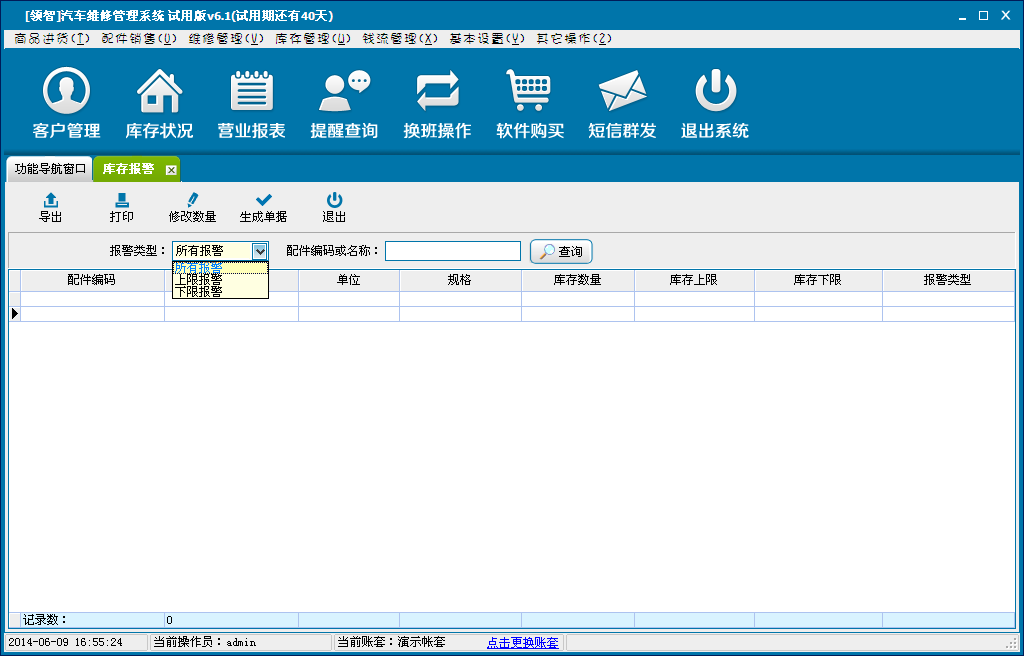The height and width of the screenshot is (656, 1024).
Task: Click the 导出 export toolbar button
Action: pos(50,208)
